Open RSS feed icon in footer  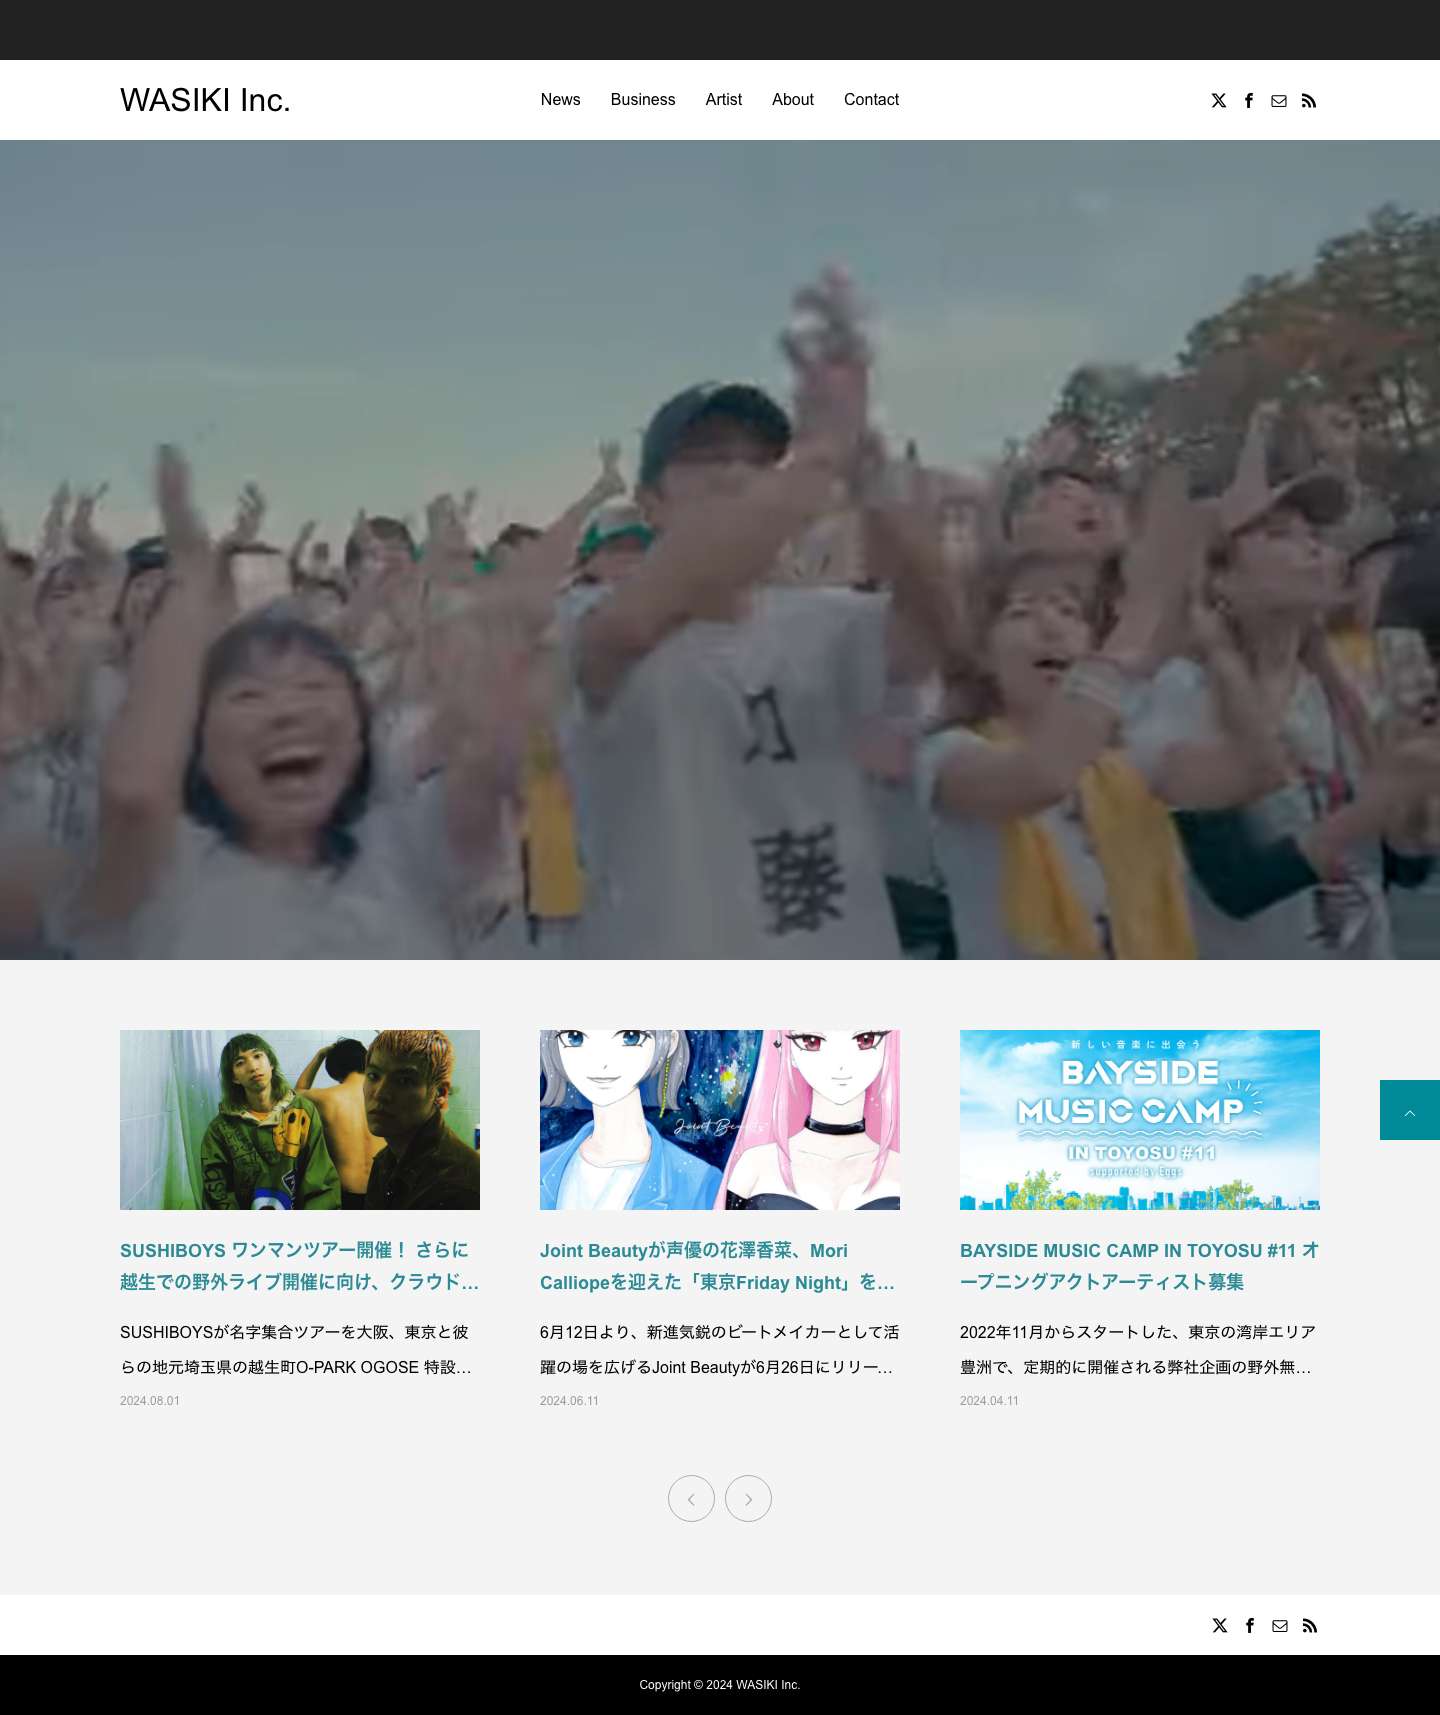(1310, 1625)
